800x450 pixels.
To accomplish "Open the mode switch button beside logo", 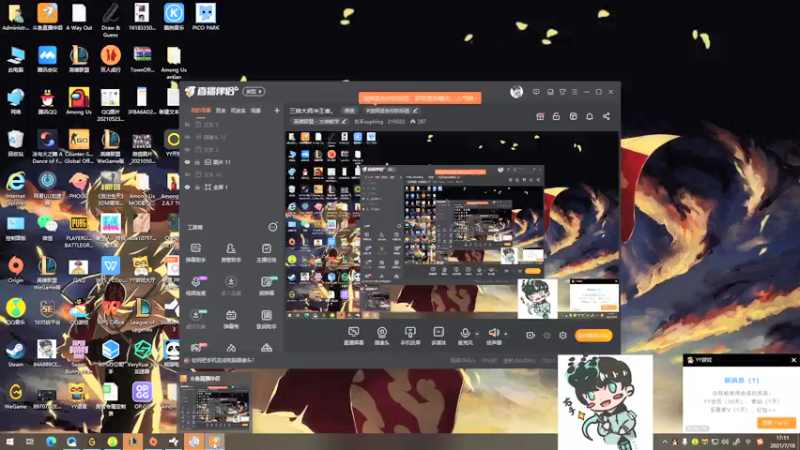I will (x=254, y=91).
